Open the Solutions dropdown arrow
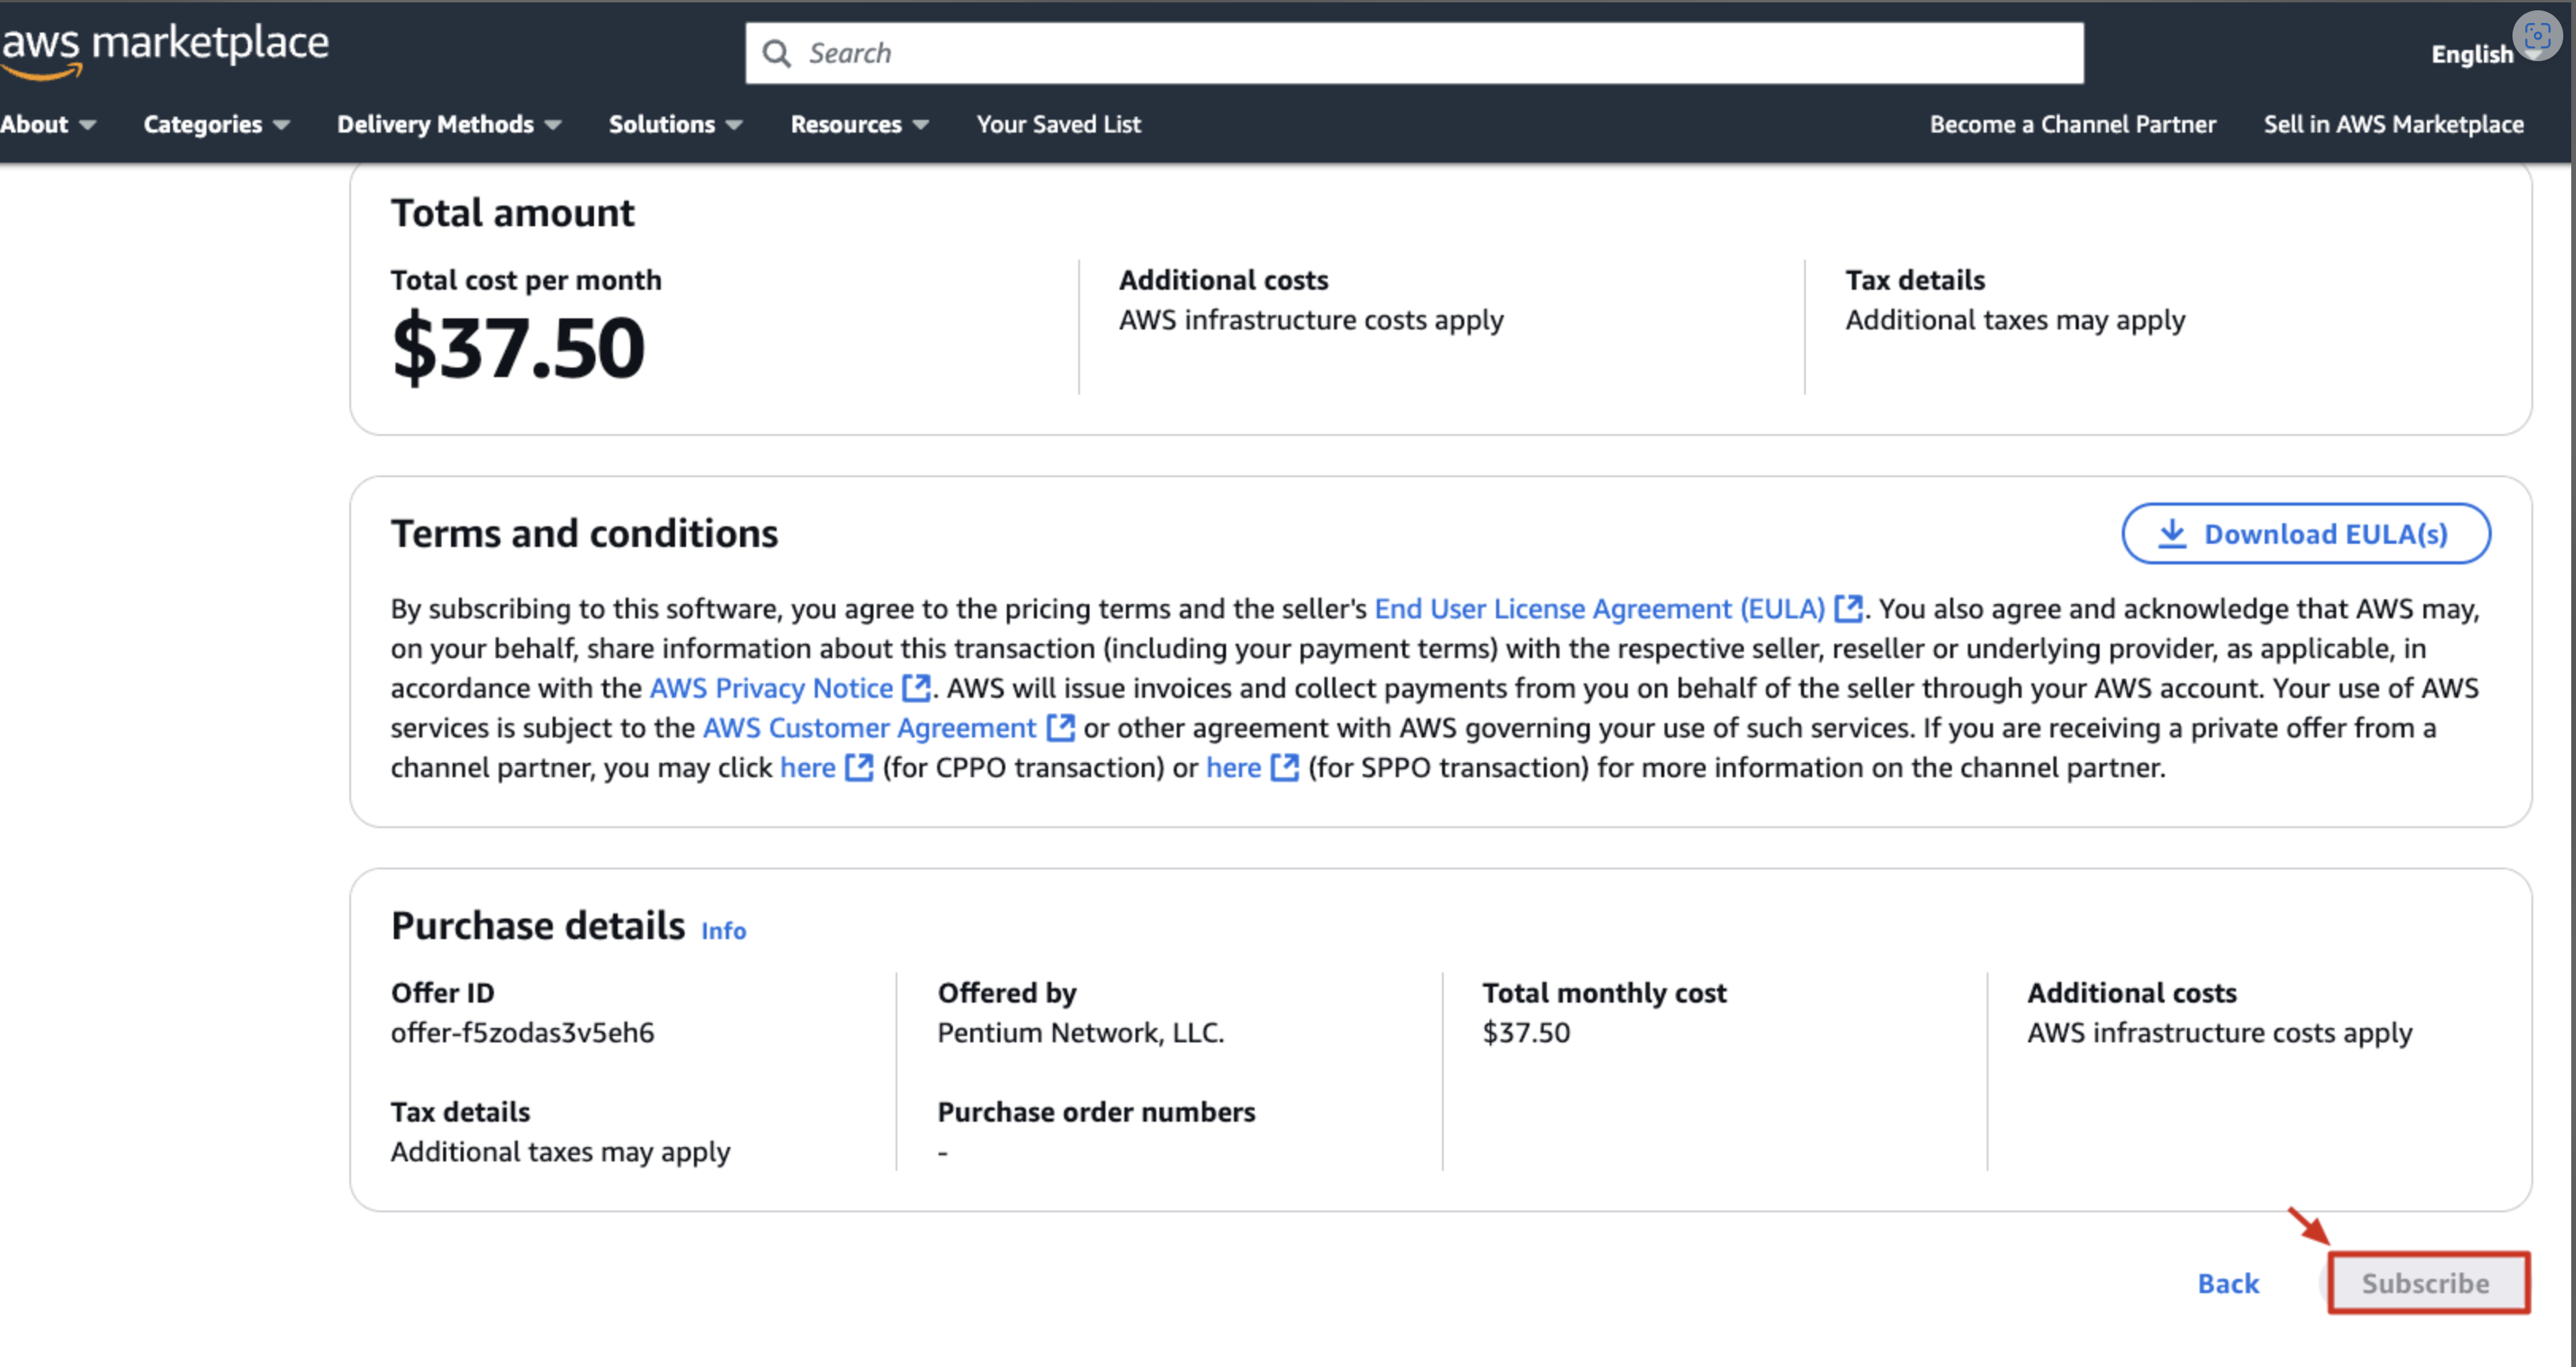Viewport: 2576px width, 1367px height. 734,125
